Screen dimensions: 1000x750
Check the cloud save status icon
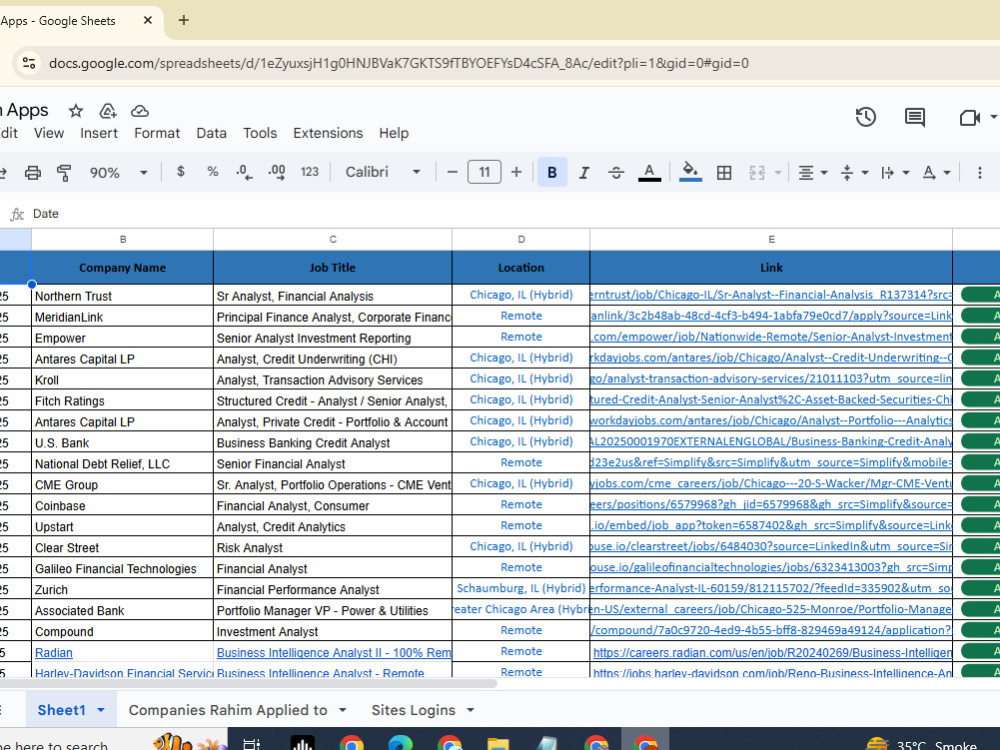[140, 111]
